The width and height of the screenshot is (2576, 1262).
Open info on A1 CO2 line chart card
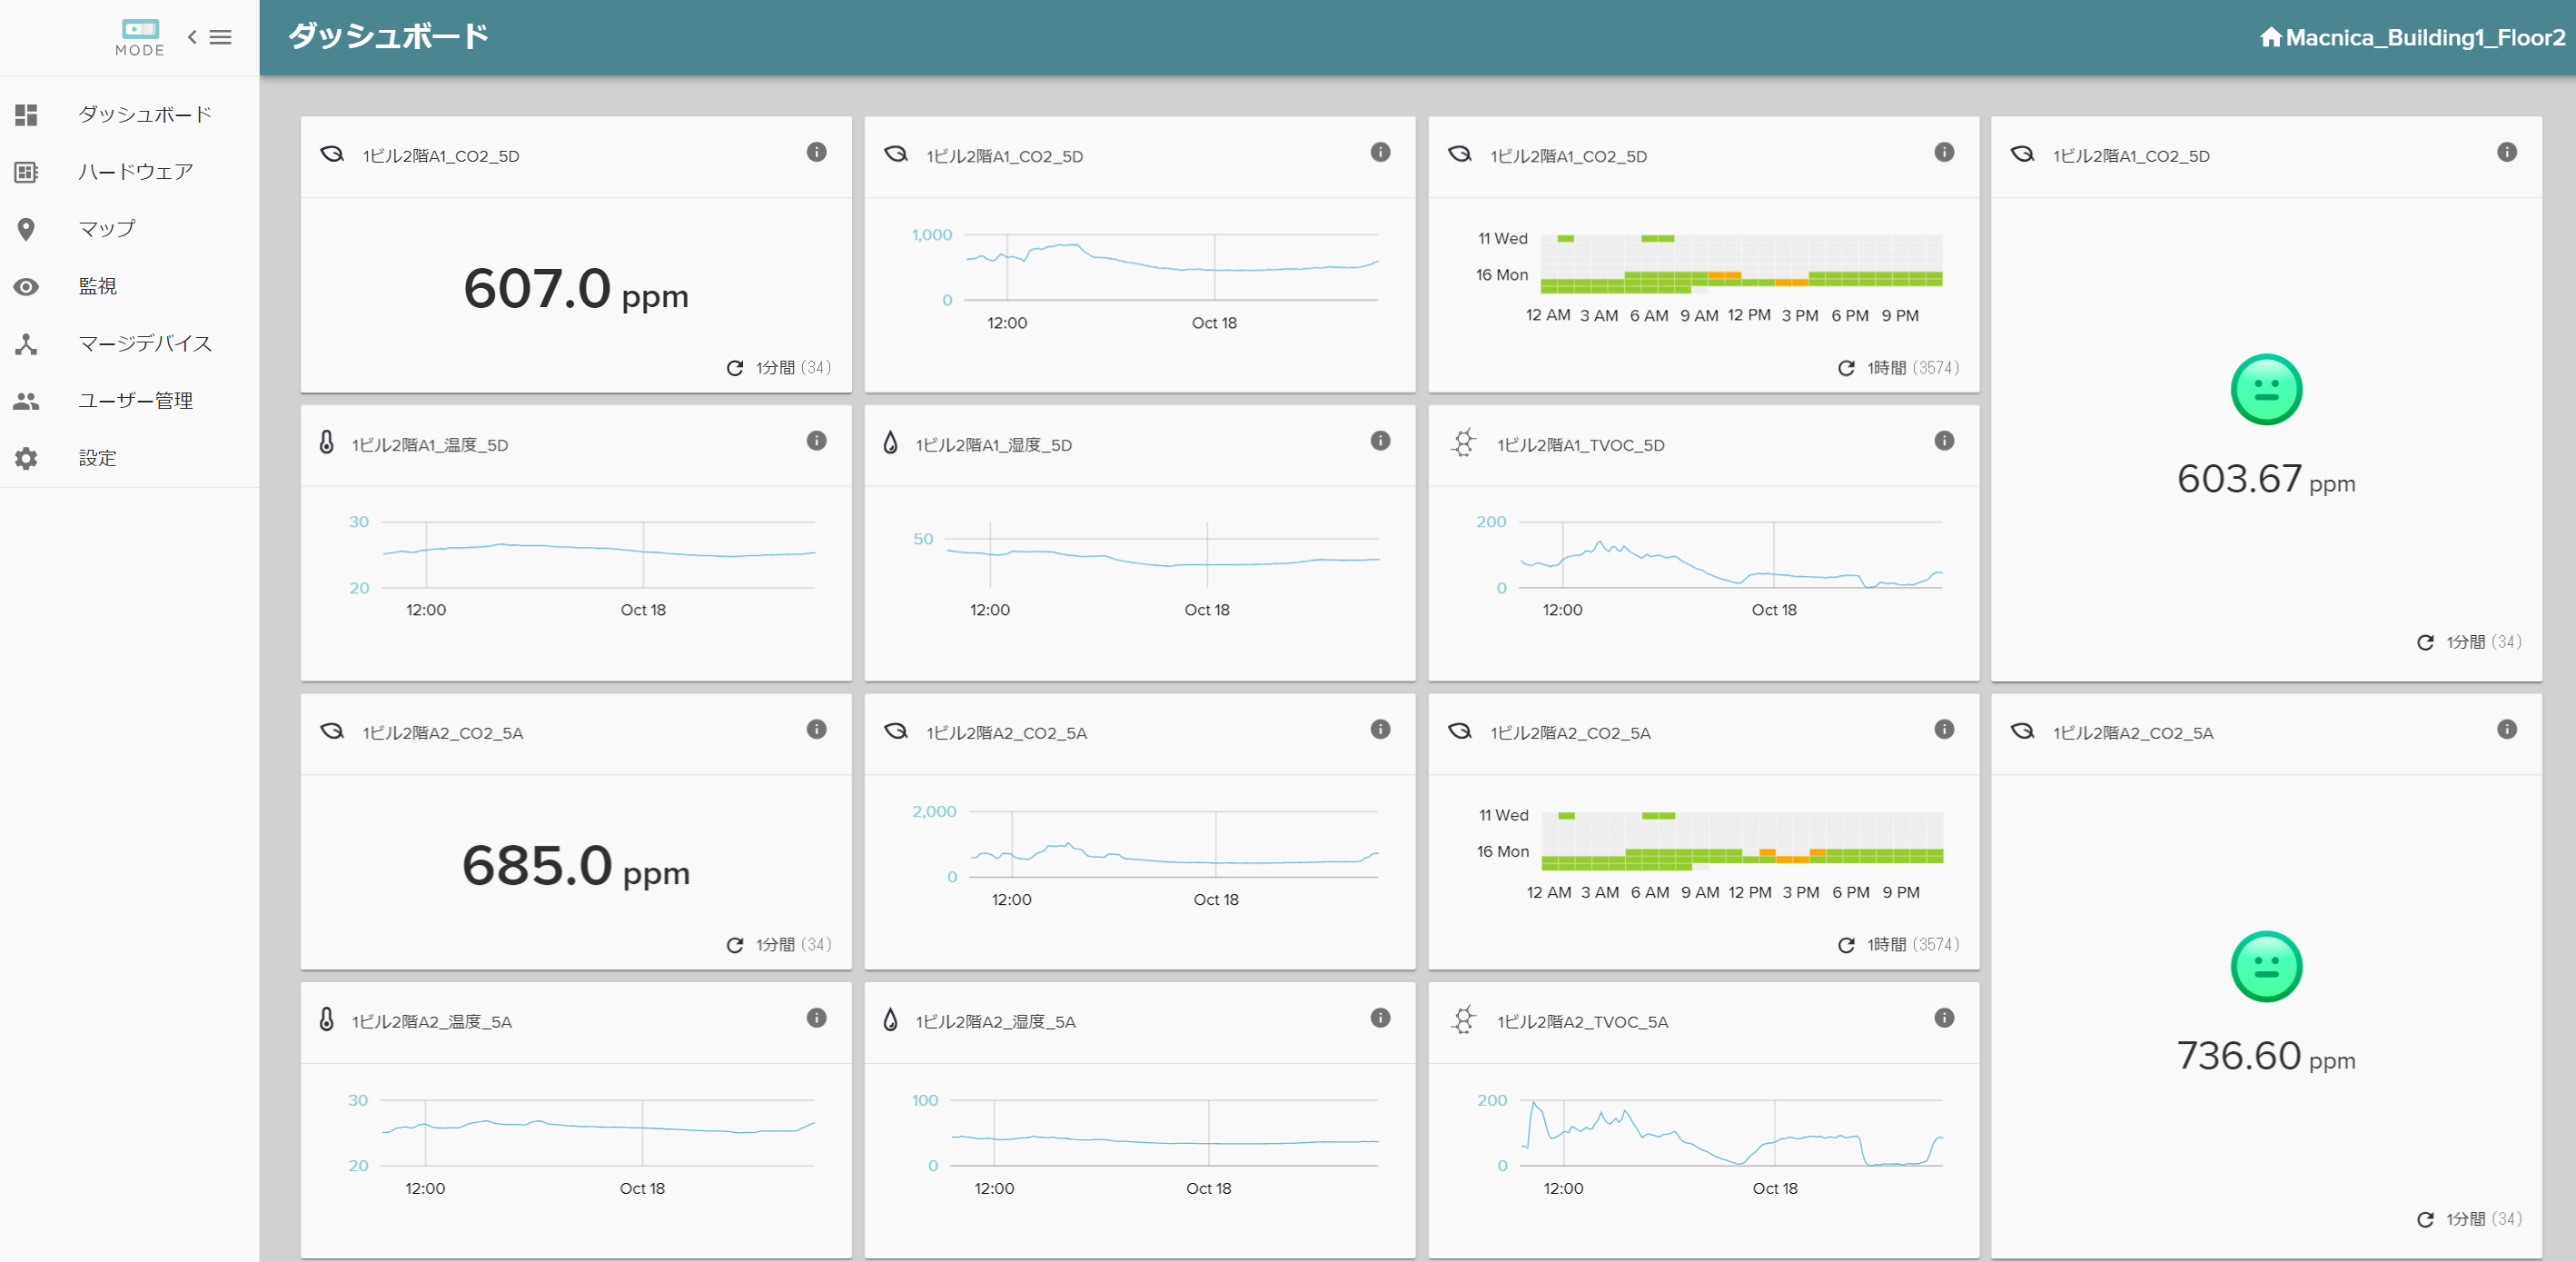[1380, 152]
